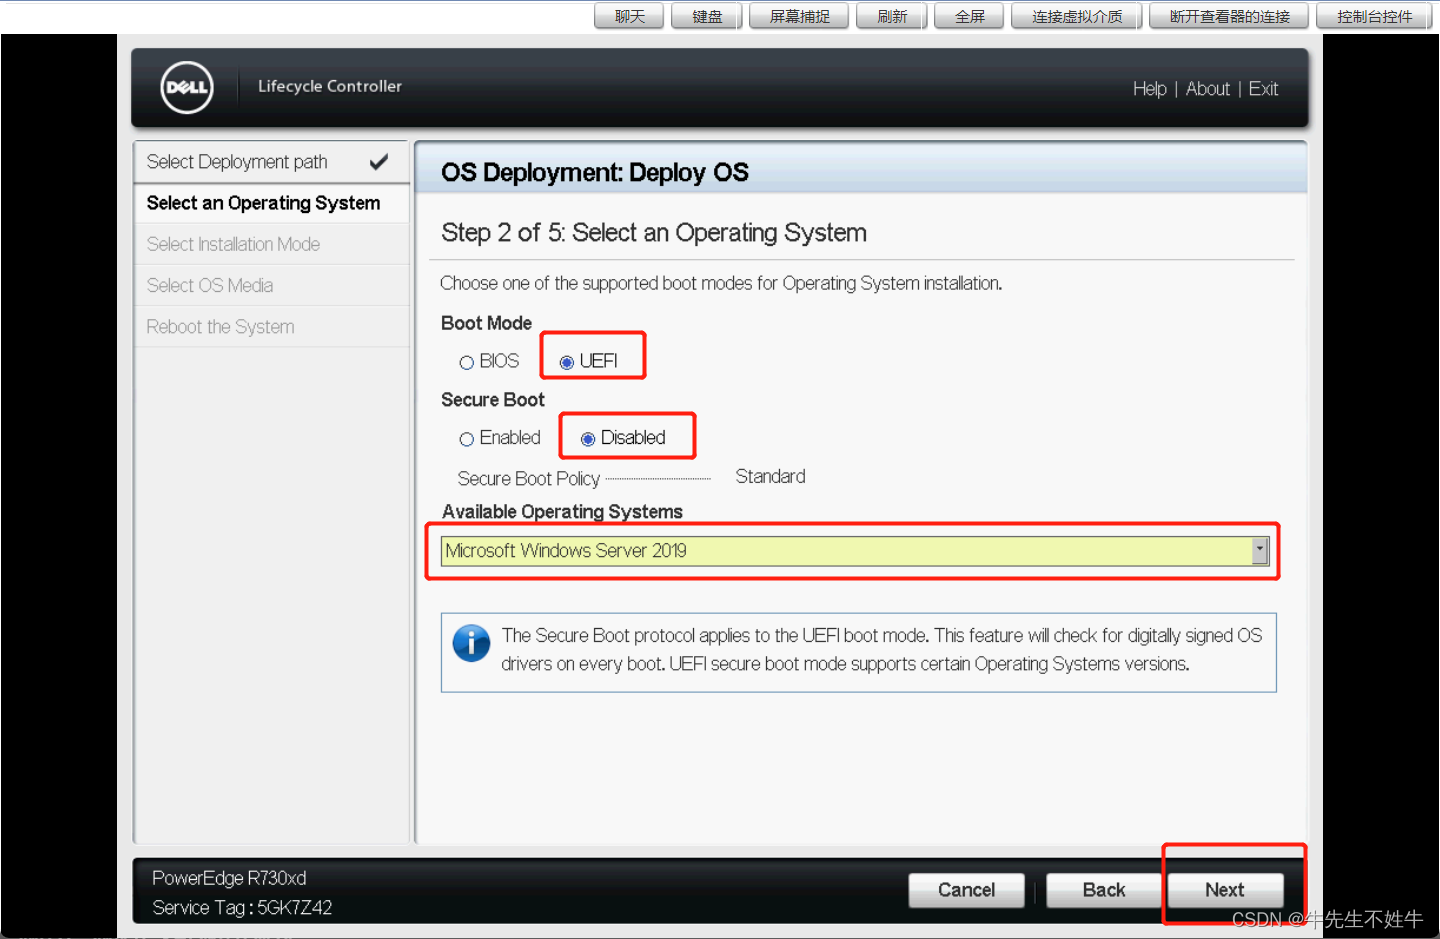Click the 刷新 refresh toolbar button
Screen dimensions: 1440x939
tap(892, 16)
